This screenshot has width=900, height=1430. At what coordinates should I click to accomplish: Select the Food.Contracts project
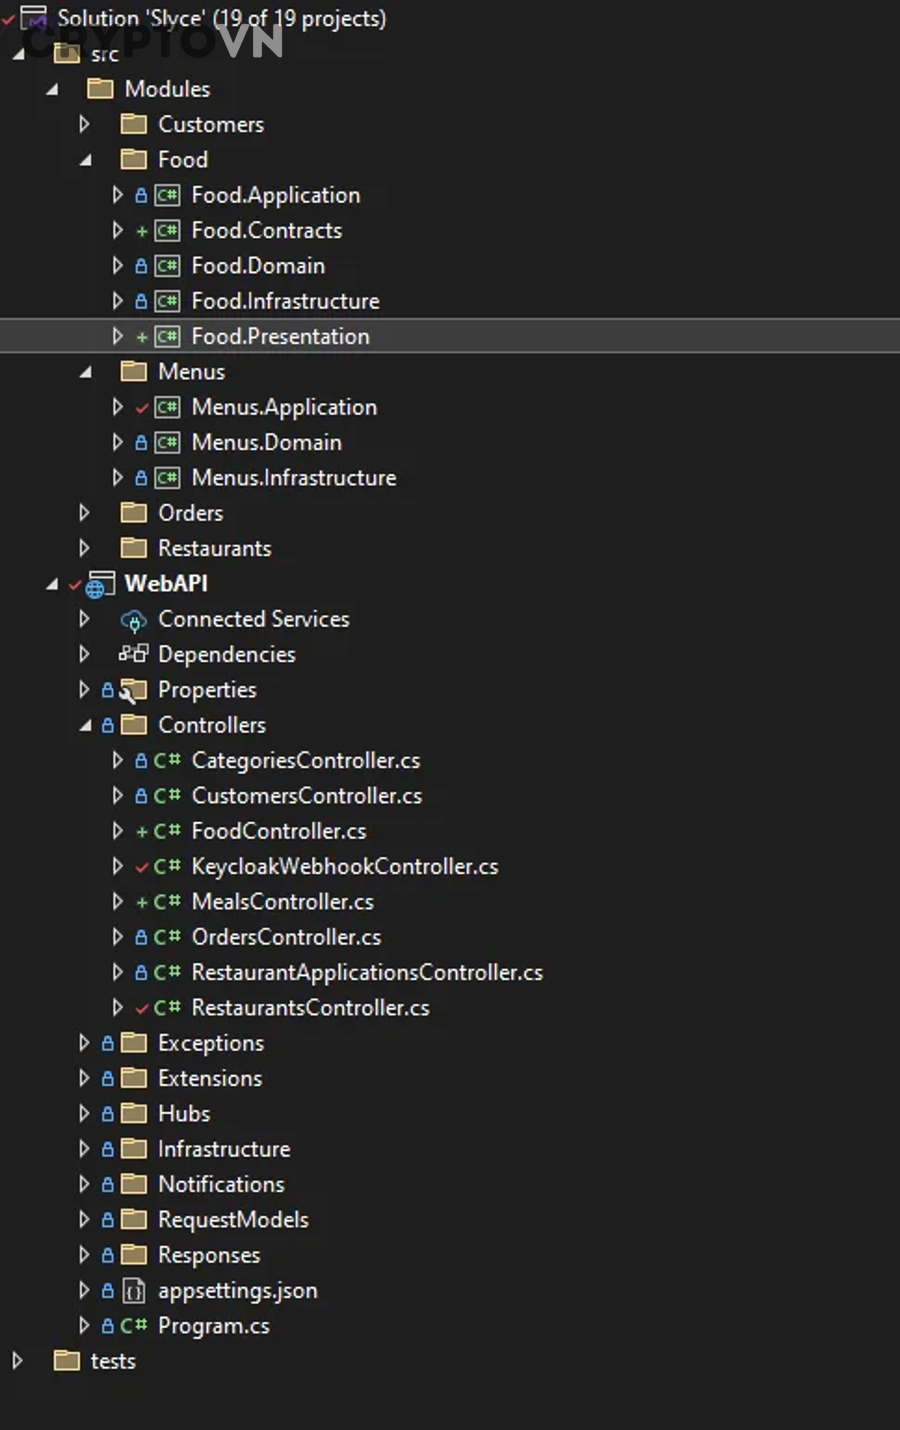click(267, 230)
